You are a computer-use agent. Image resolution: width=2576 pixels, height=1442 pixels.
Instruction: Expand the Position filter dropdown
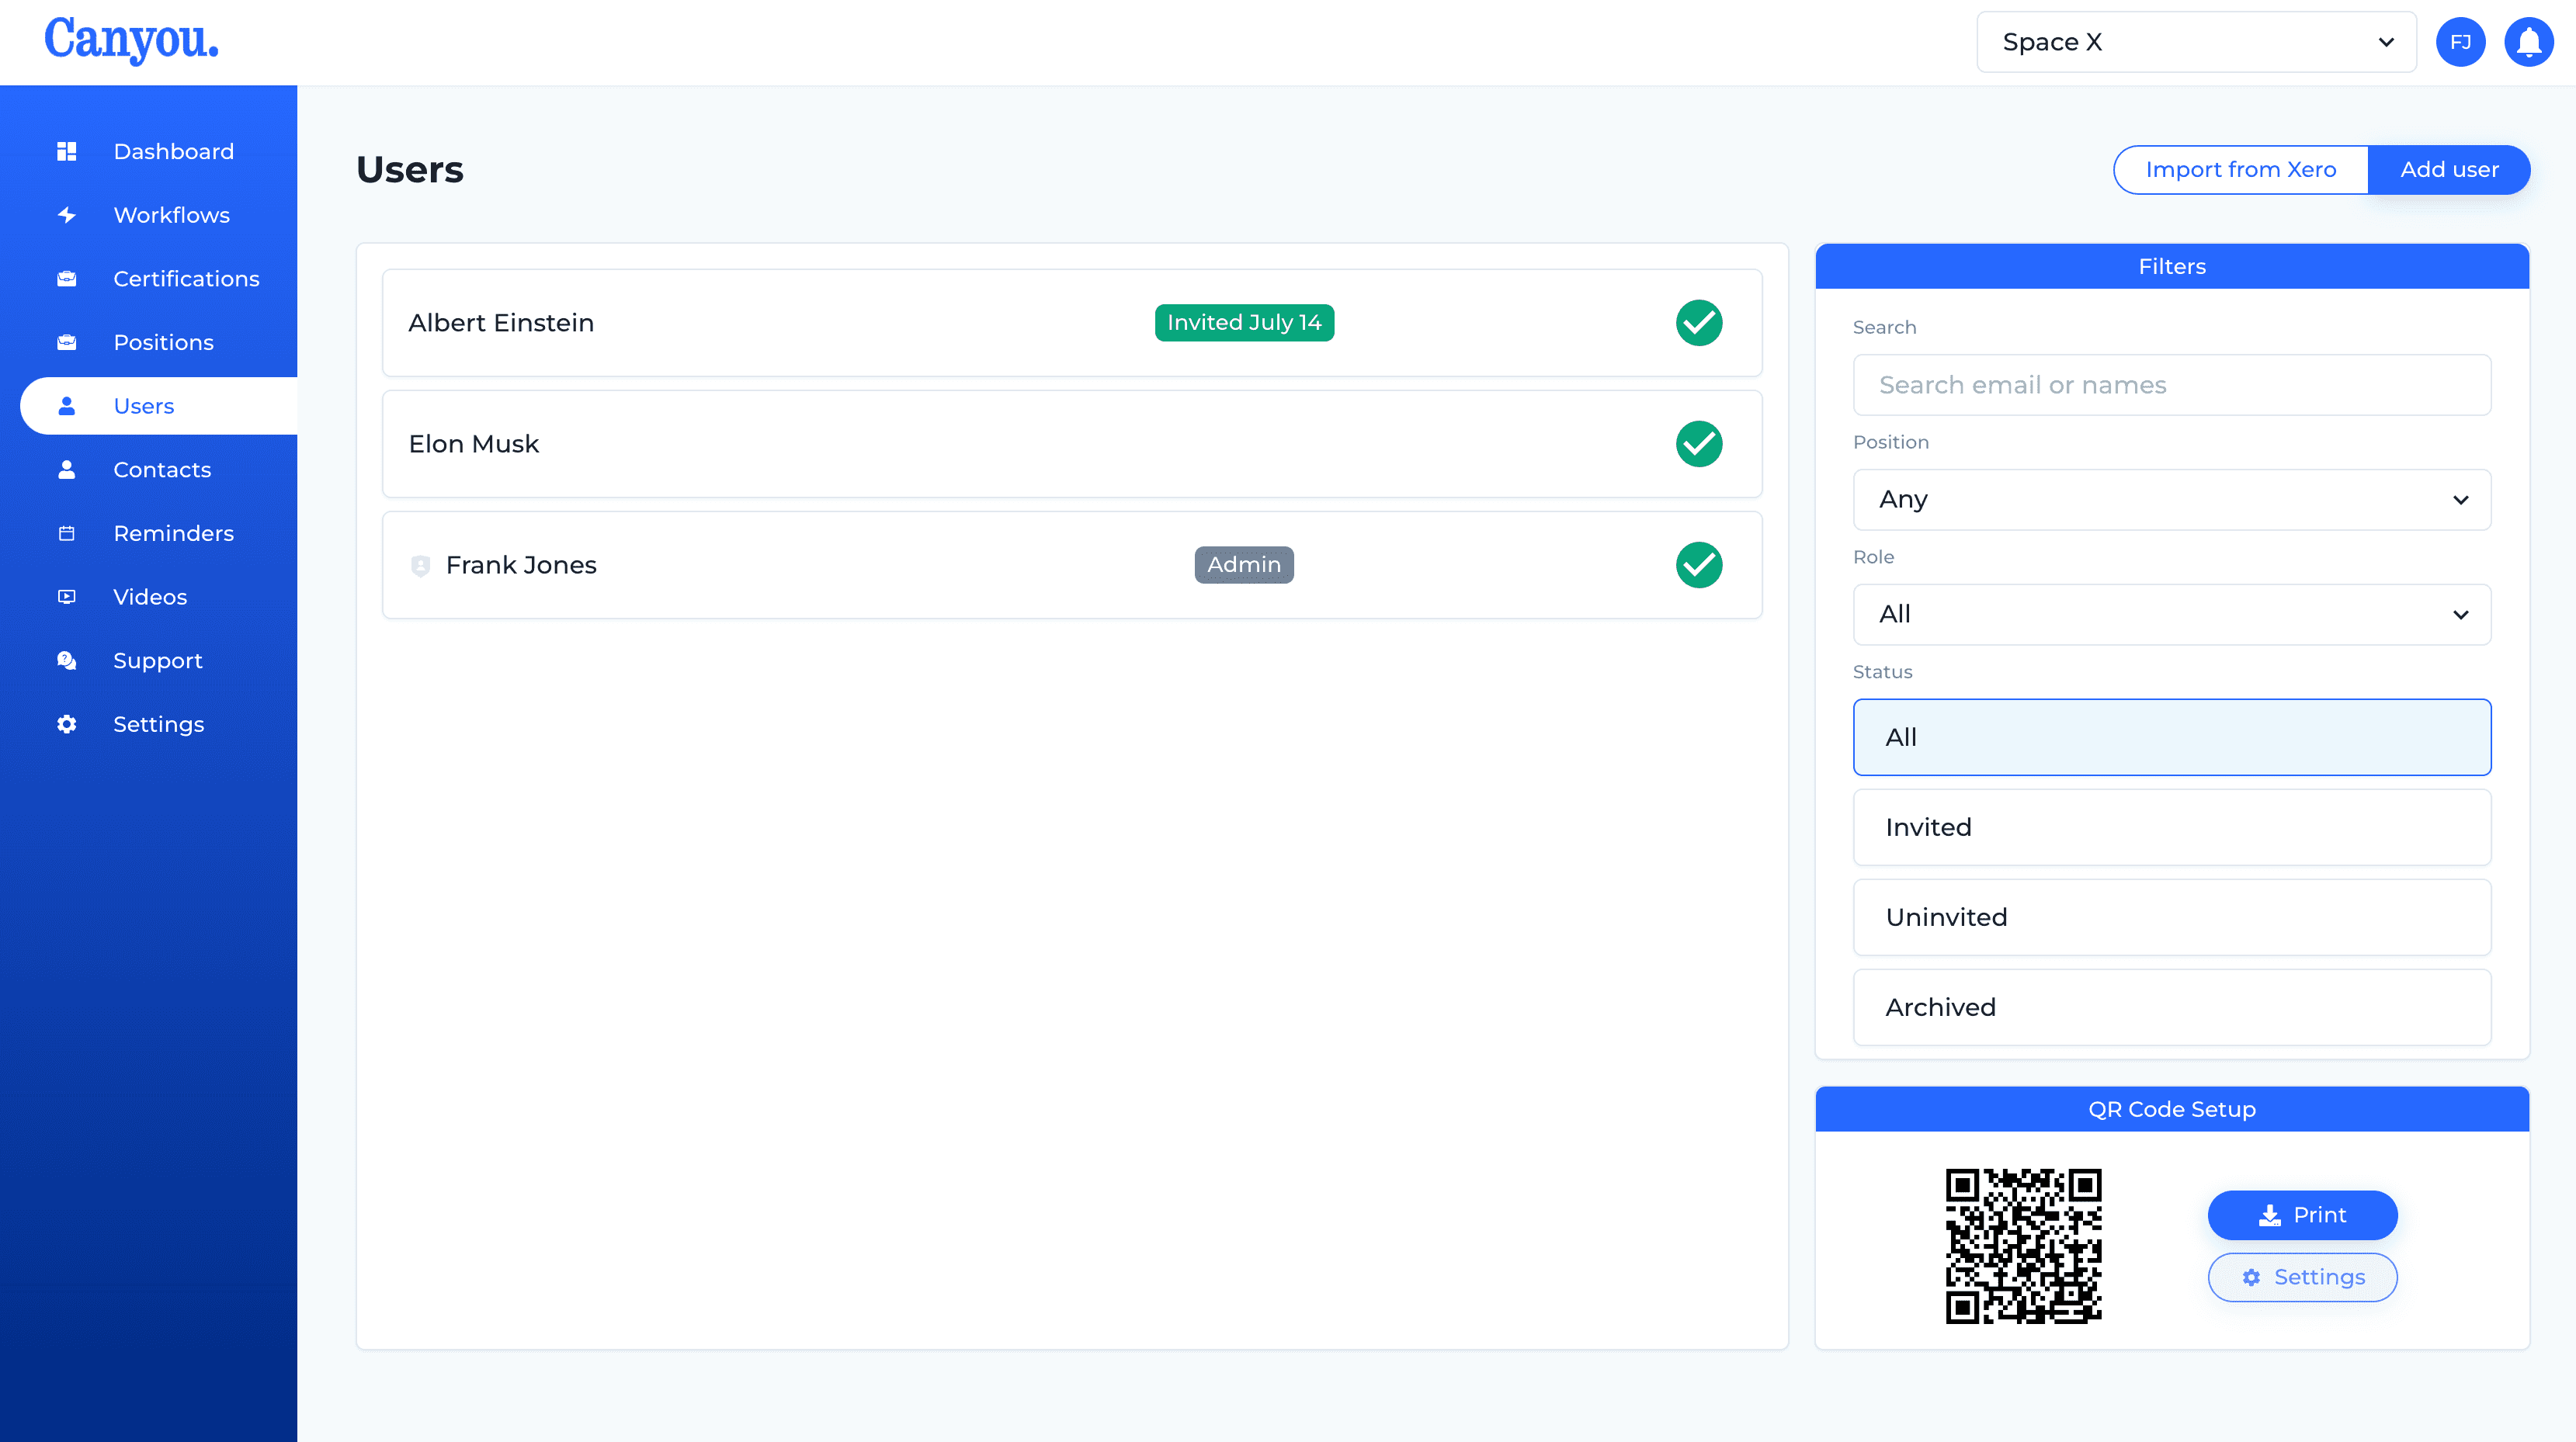(2172, 499)
